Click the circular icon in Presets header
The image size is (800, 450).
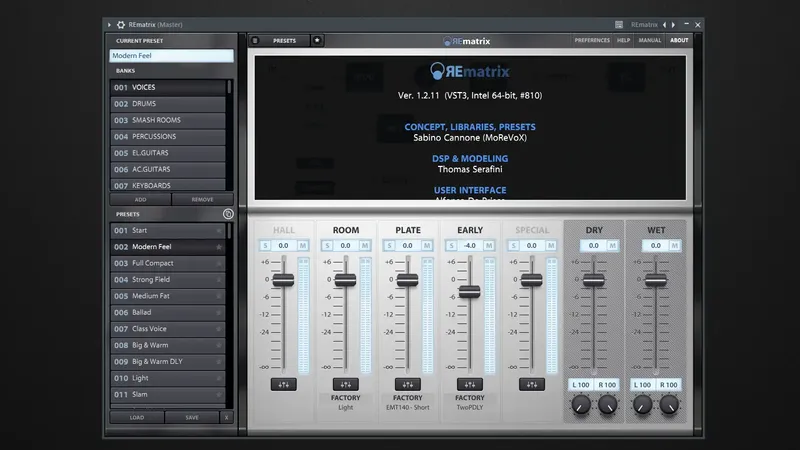[x=228, y=214]
